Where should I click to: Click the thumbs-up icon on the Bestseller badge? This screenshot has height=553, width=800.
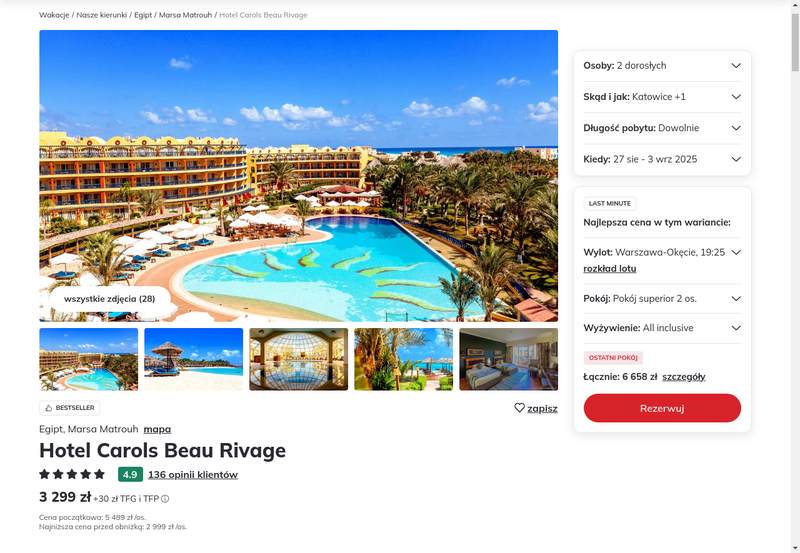pos(49,408)
